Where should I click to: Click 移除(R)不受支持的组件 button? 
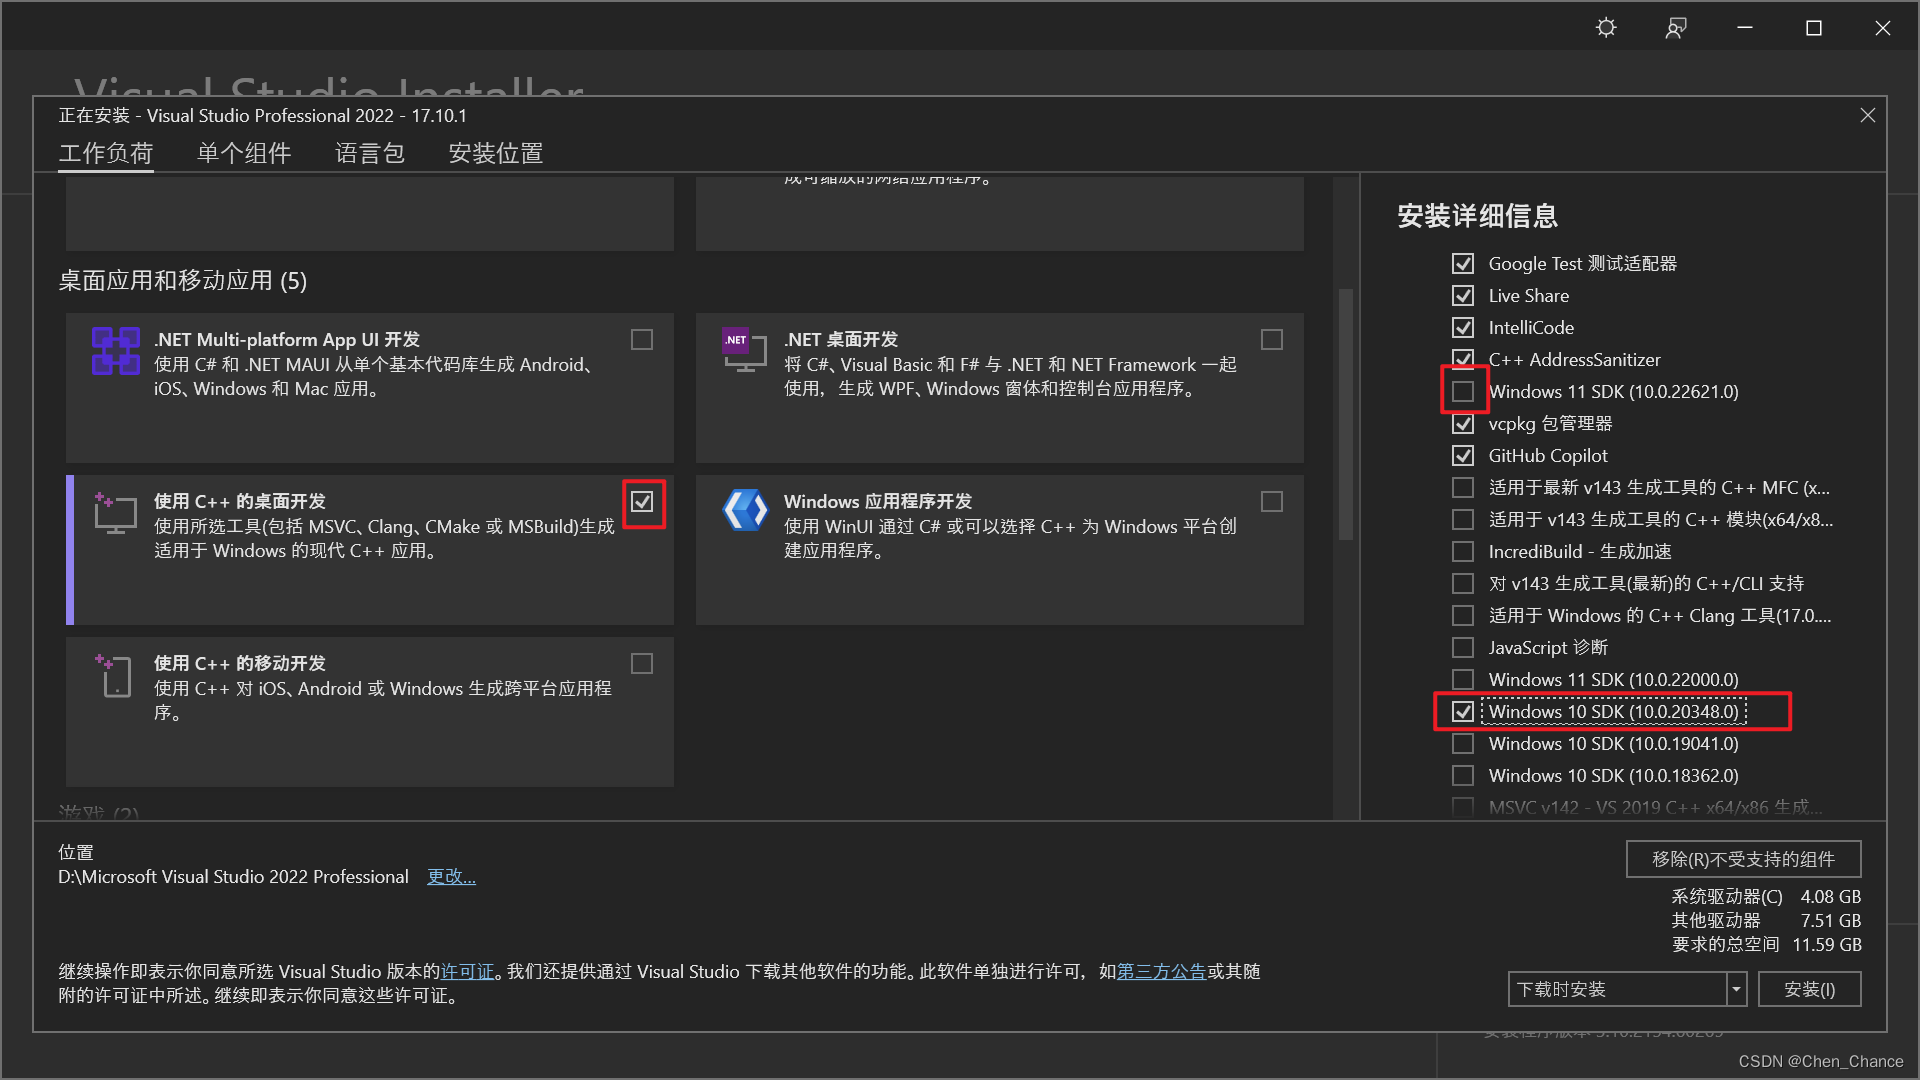click(x=1743, y=860)
